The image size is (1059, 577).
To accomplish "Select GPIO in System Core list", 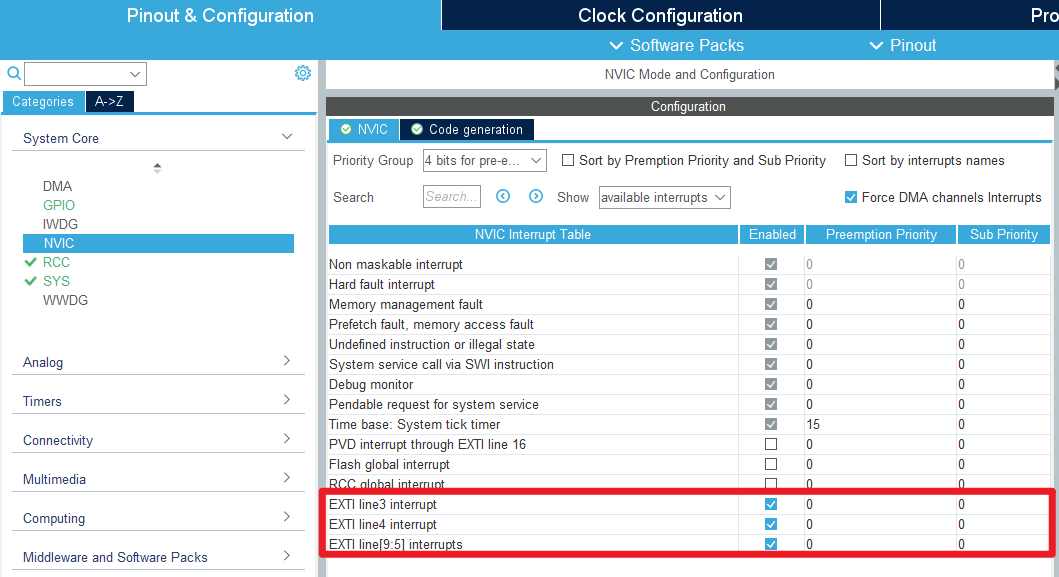I will (59, 205).
